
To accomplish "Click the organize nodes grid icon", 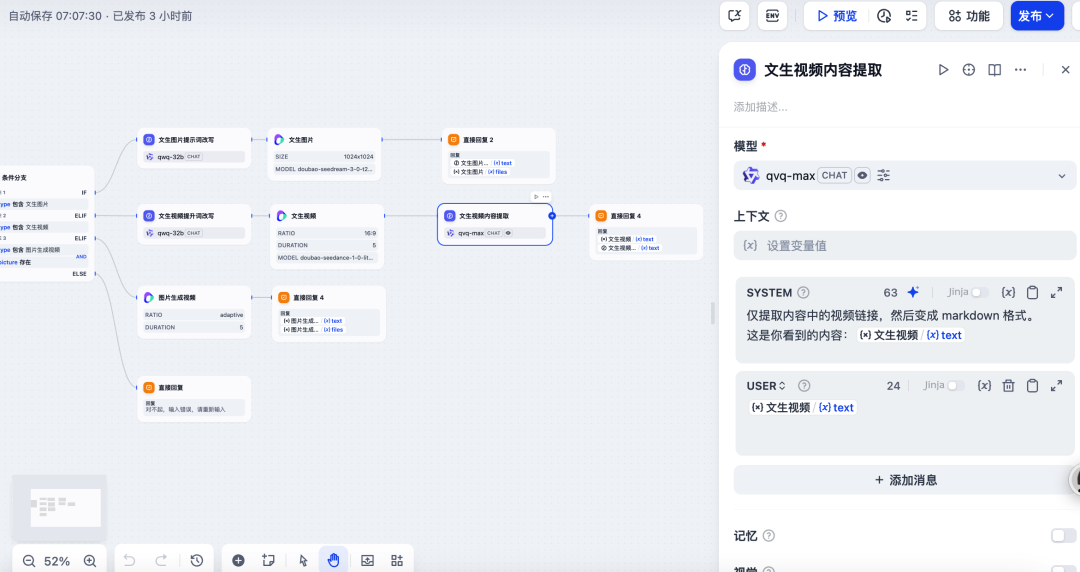I will [x=397, y=560].
